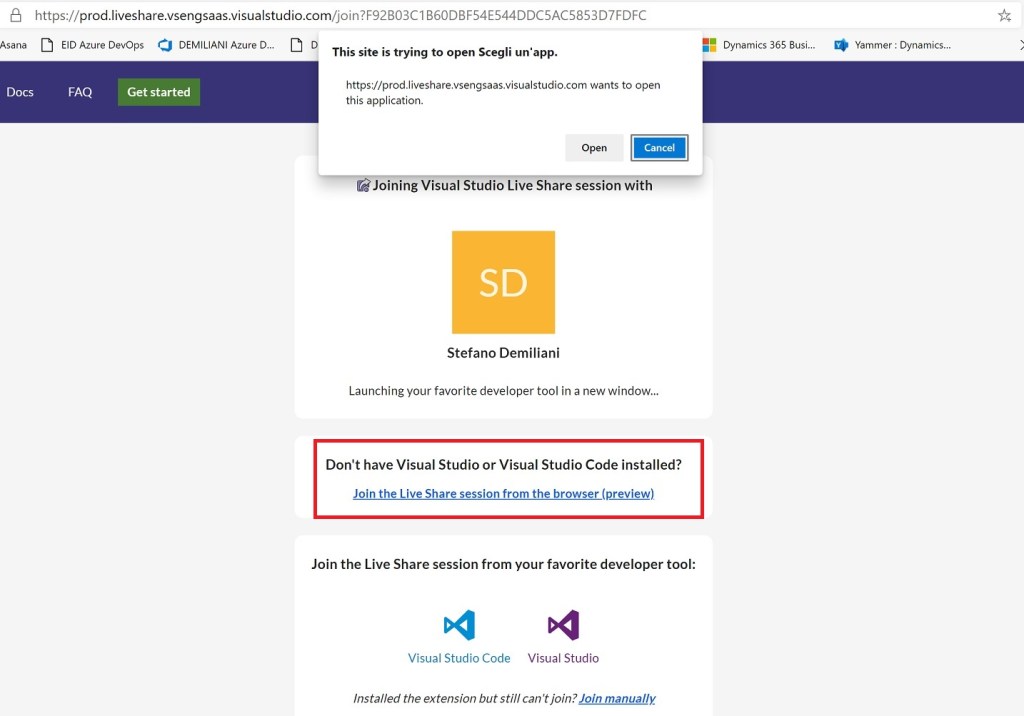Image resolution: width=1024 pixels, height=716 pixels.
Task: Click the purple Visual Studio logo icon
Action: pos(563,626)
